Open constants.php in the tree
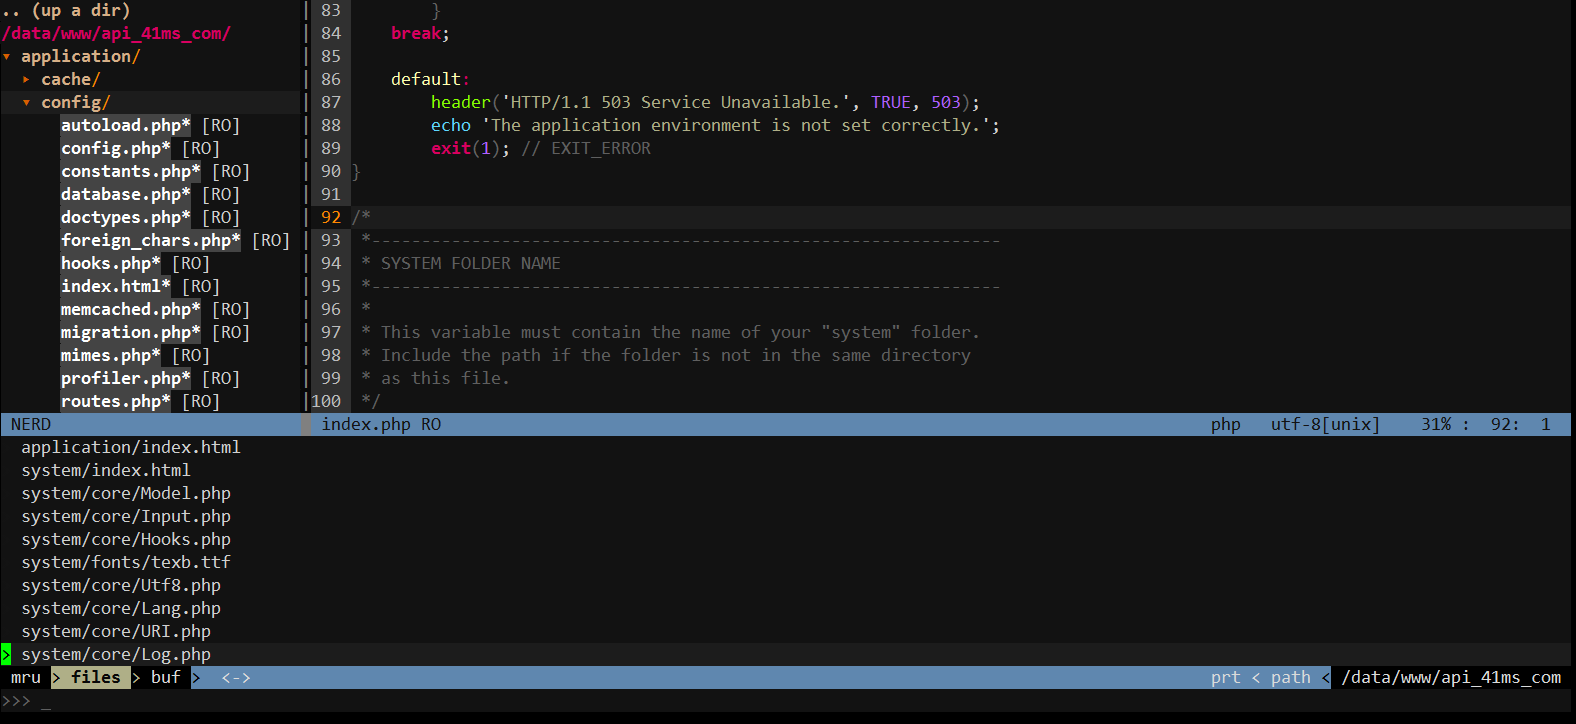The height and width of the screenshot is (724, 1576). tap(130, 172)
